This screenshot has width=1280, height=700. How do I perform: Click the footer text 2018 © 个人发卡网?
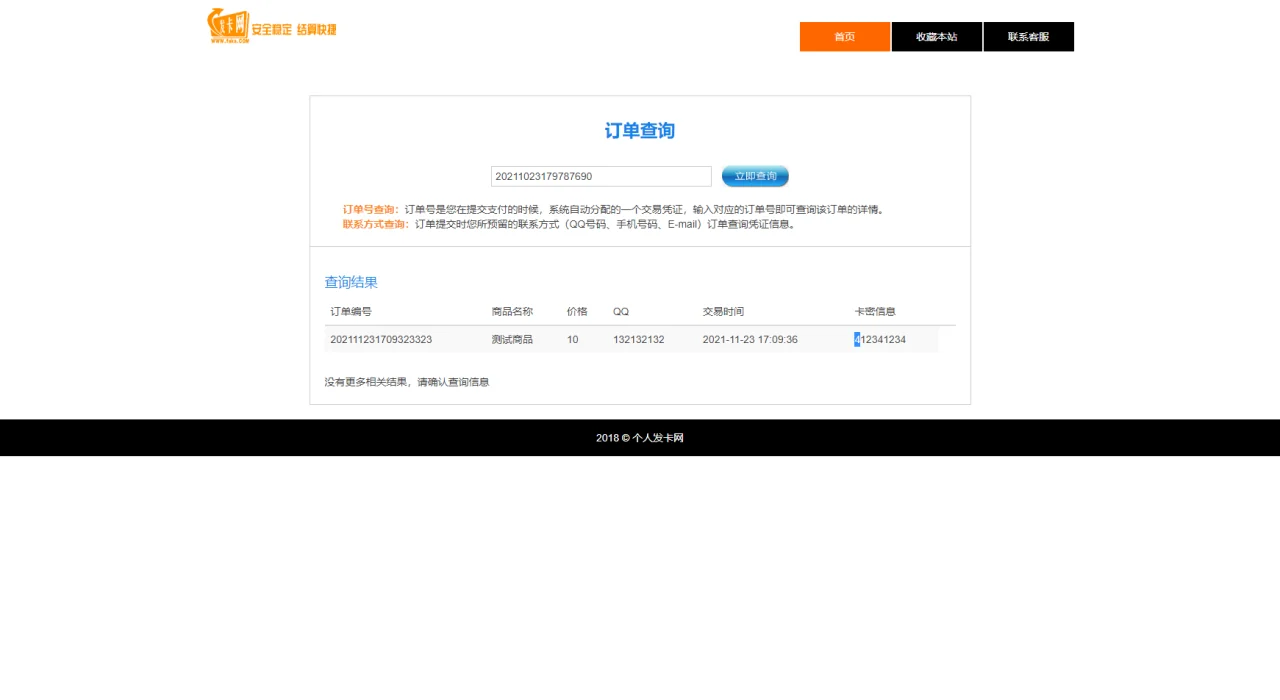click(639, 438)
